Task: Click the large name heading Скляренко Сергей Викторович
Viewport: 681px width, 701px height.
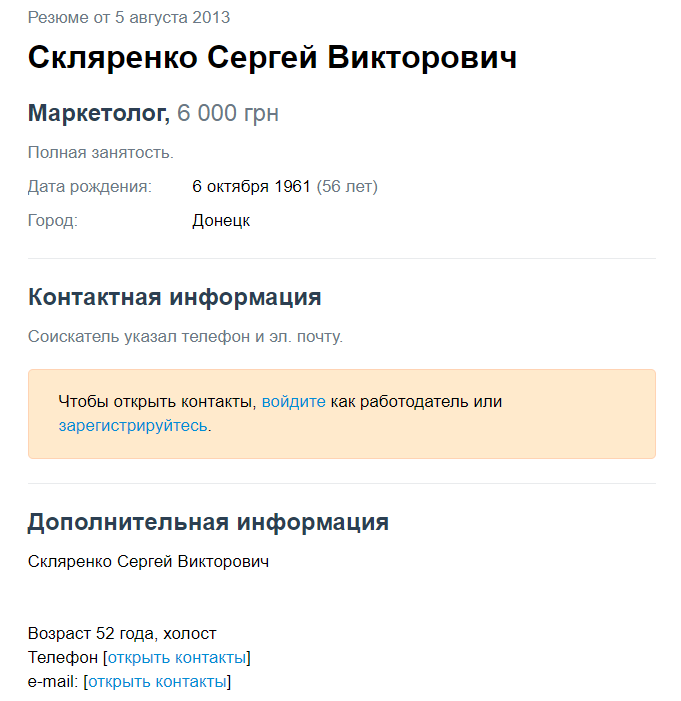Action: 272,58
